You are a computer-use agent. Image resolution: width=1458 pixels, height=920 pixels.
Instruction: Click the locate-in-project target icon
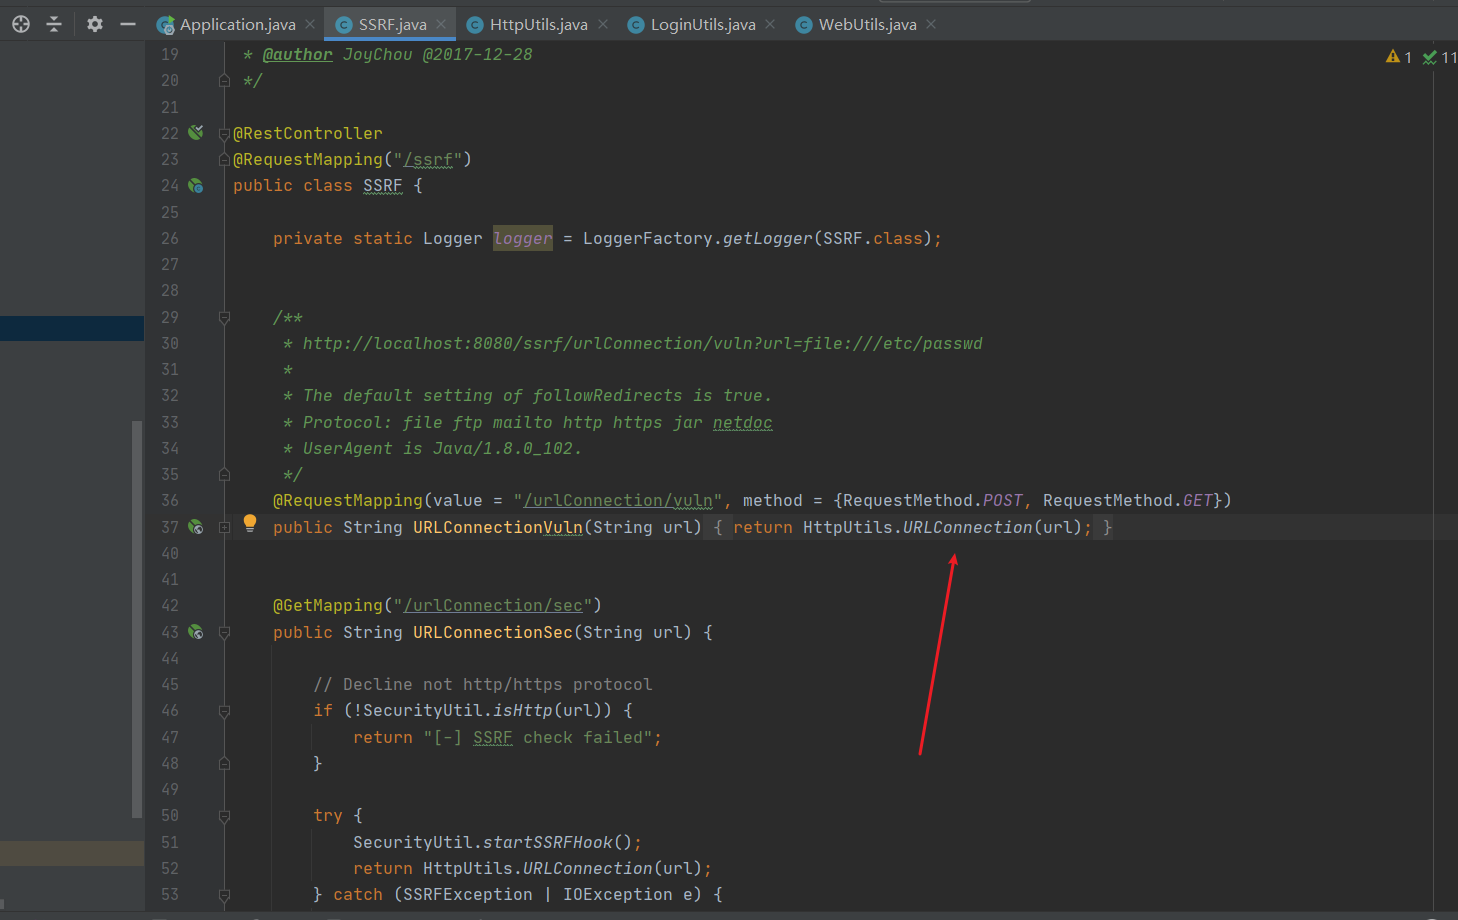pos(21,24)
